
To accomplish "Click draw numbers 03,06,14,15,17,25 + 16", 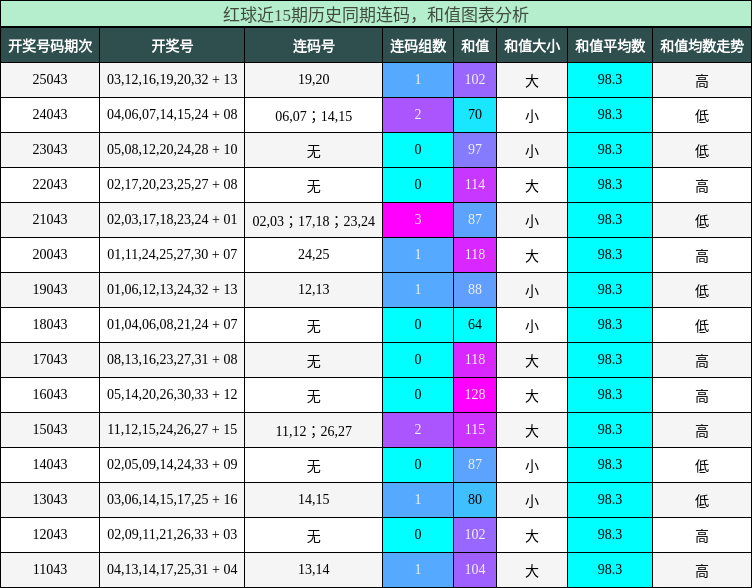I will coord(172,499).
